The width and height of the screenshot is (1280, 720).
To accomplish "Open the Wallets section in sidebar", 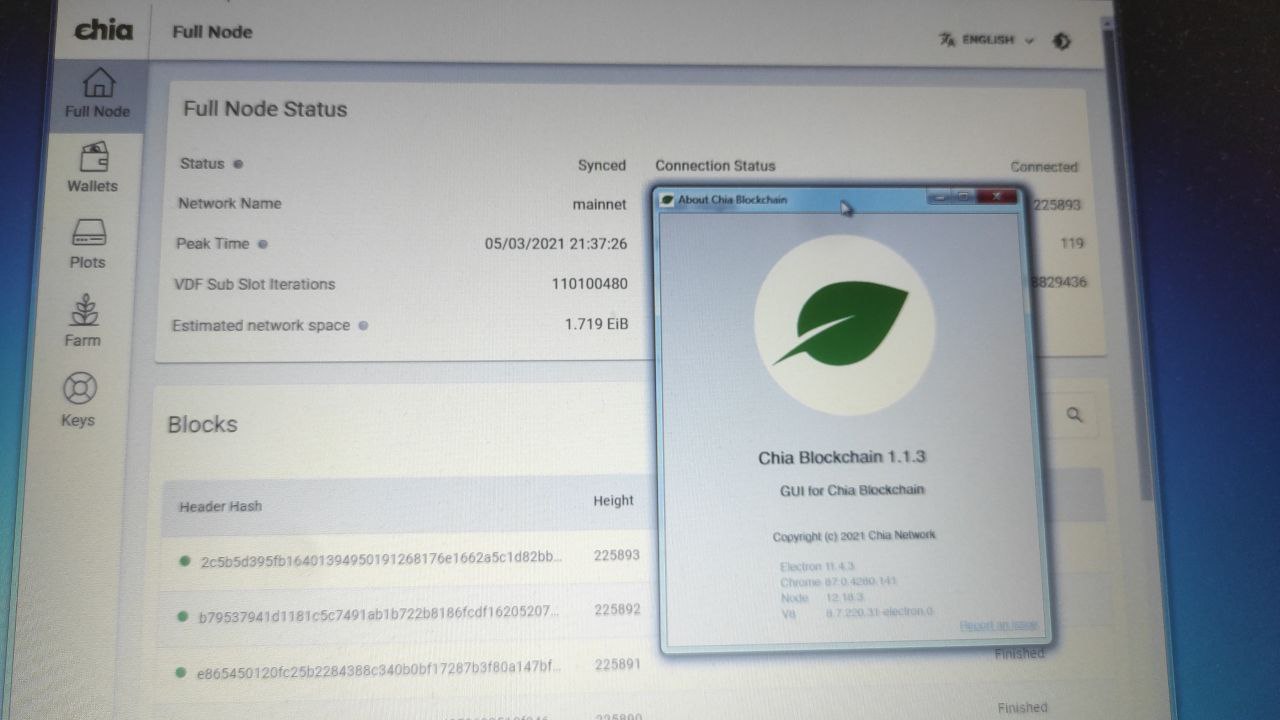I will tap(92, 167).
